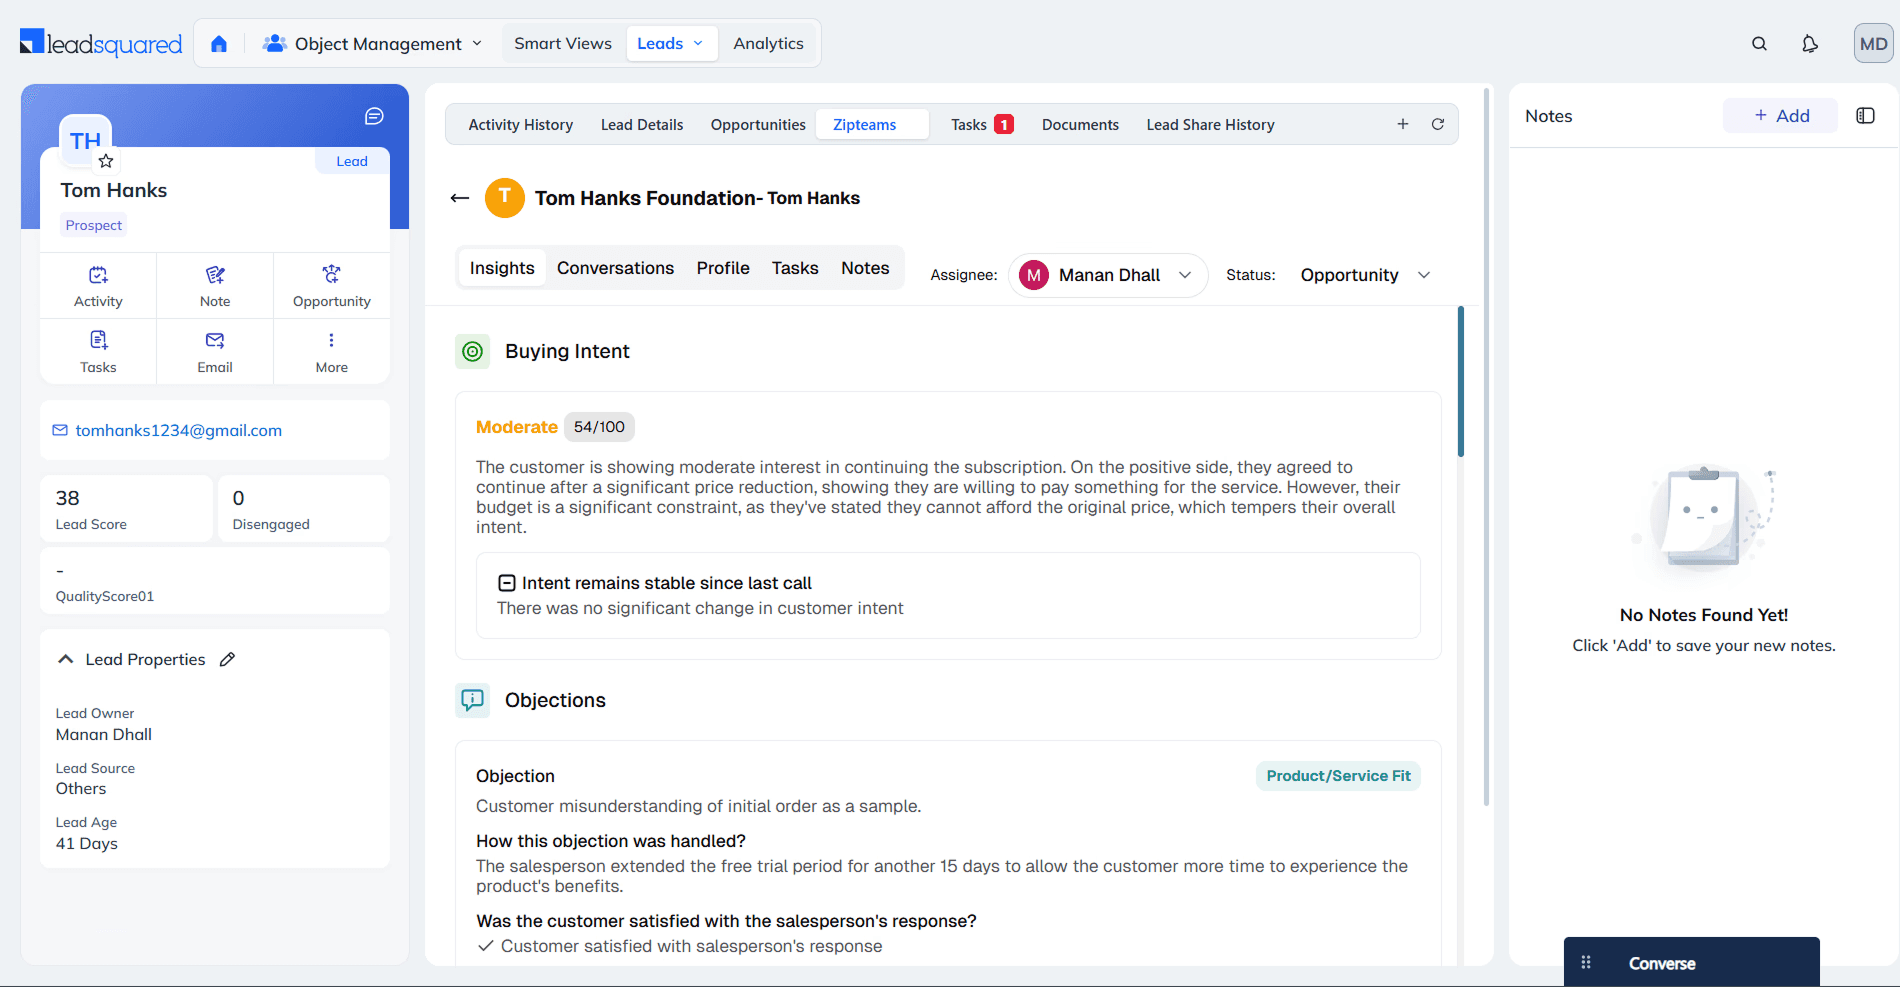The width and height of the screenshot is (1900, 987).
Task: Edit Lead Properties with pencil icon
Action: coord(228,659)
